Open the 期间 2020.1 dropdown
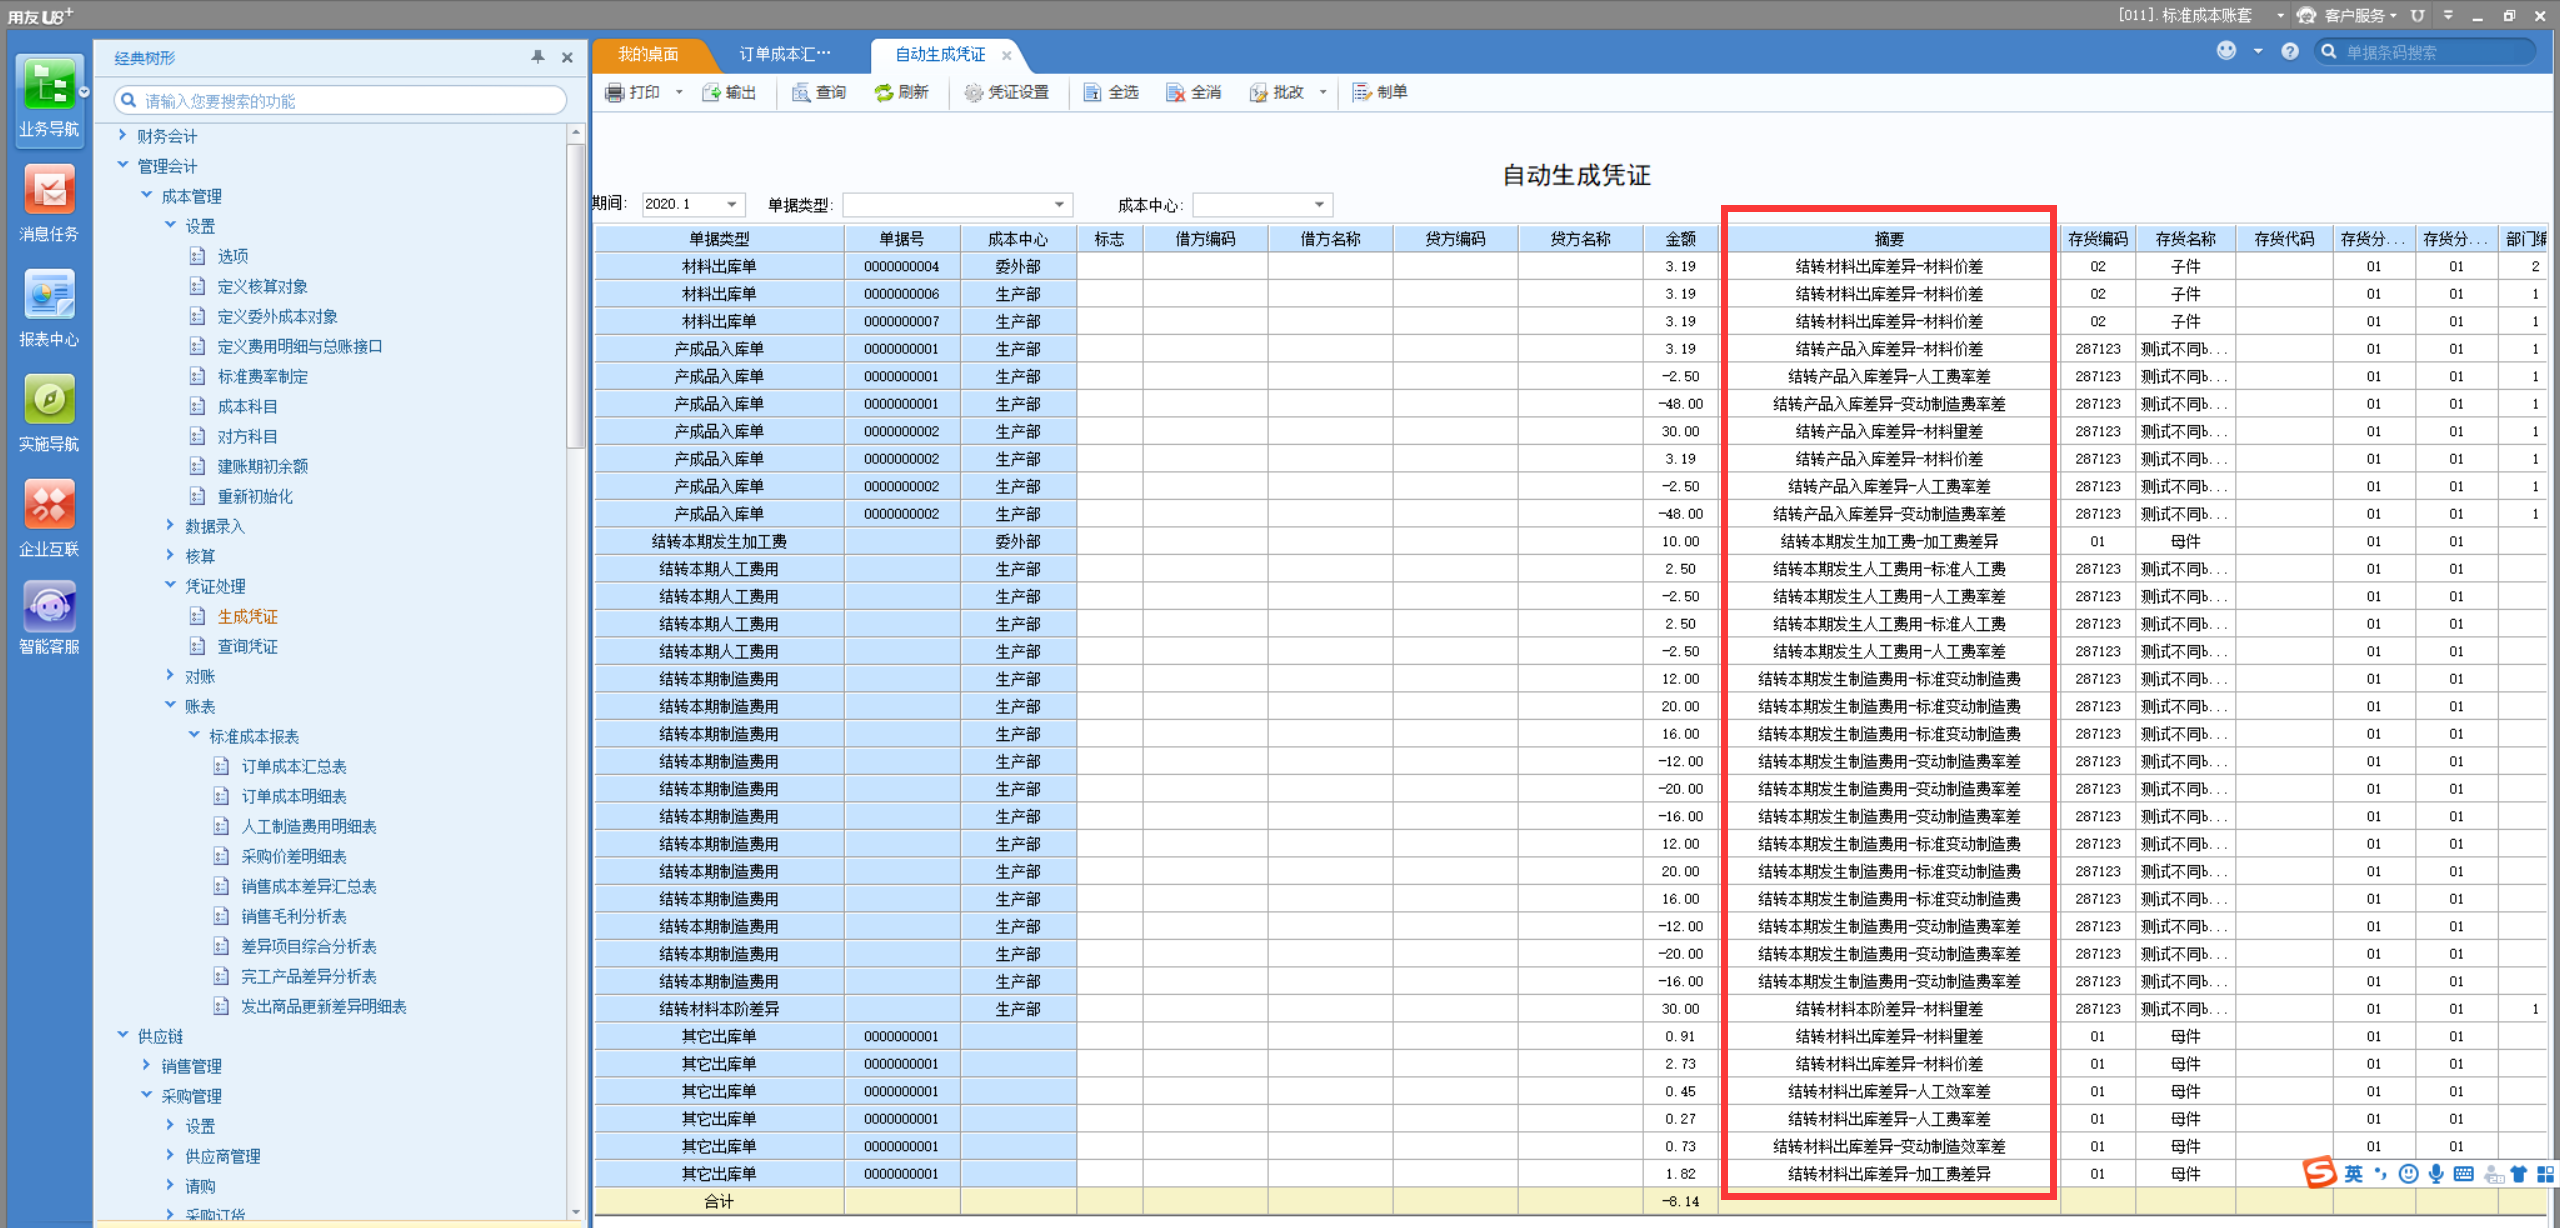This screenshot has height=1228, width=2560. click(x=732, y=205)
